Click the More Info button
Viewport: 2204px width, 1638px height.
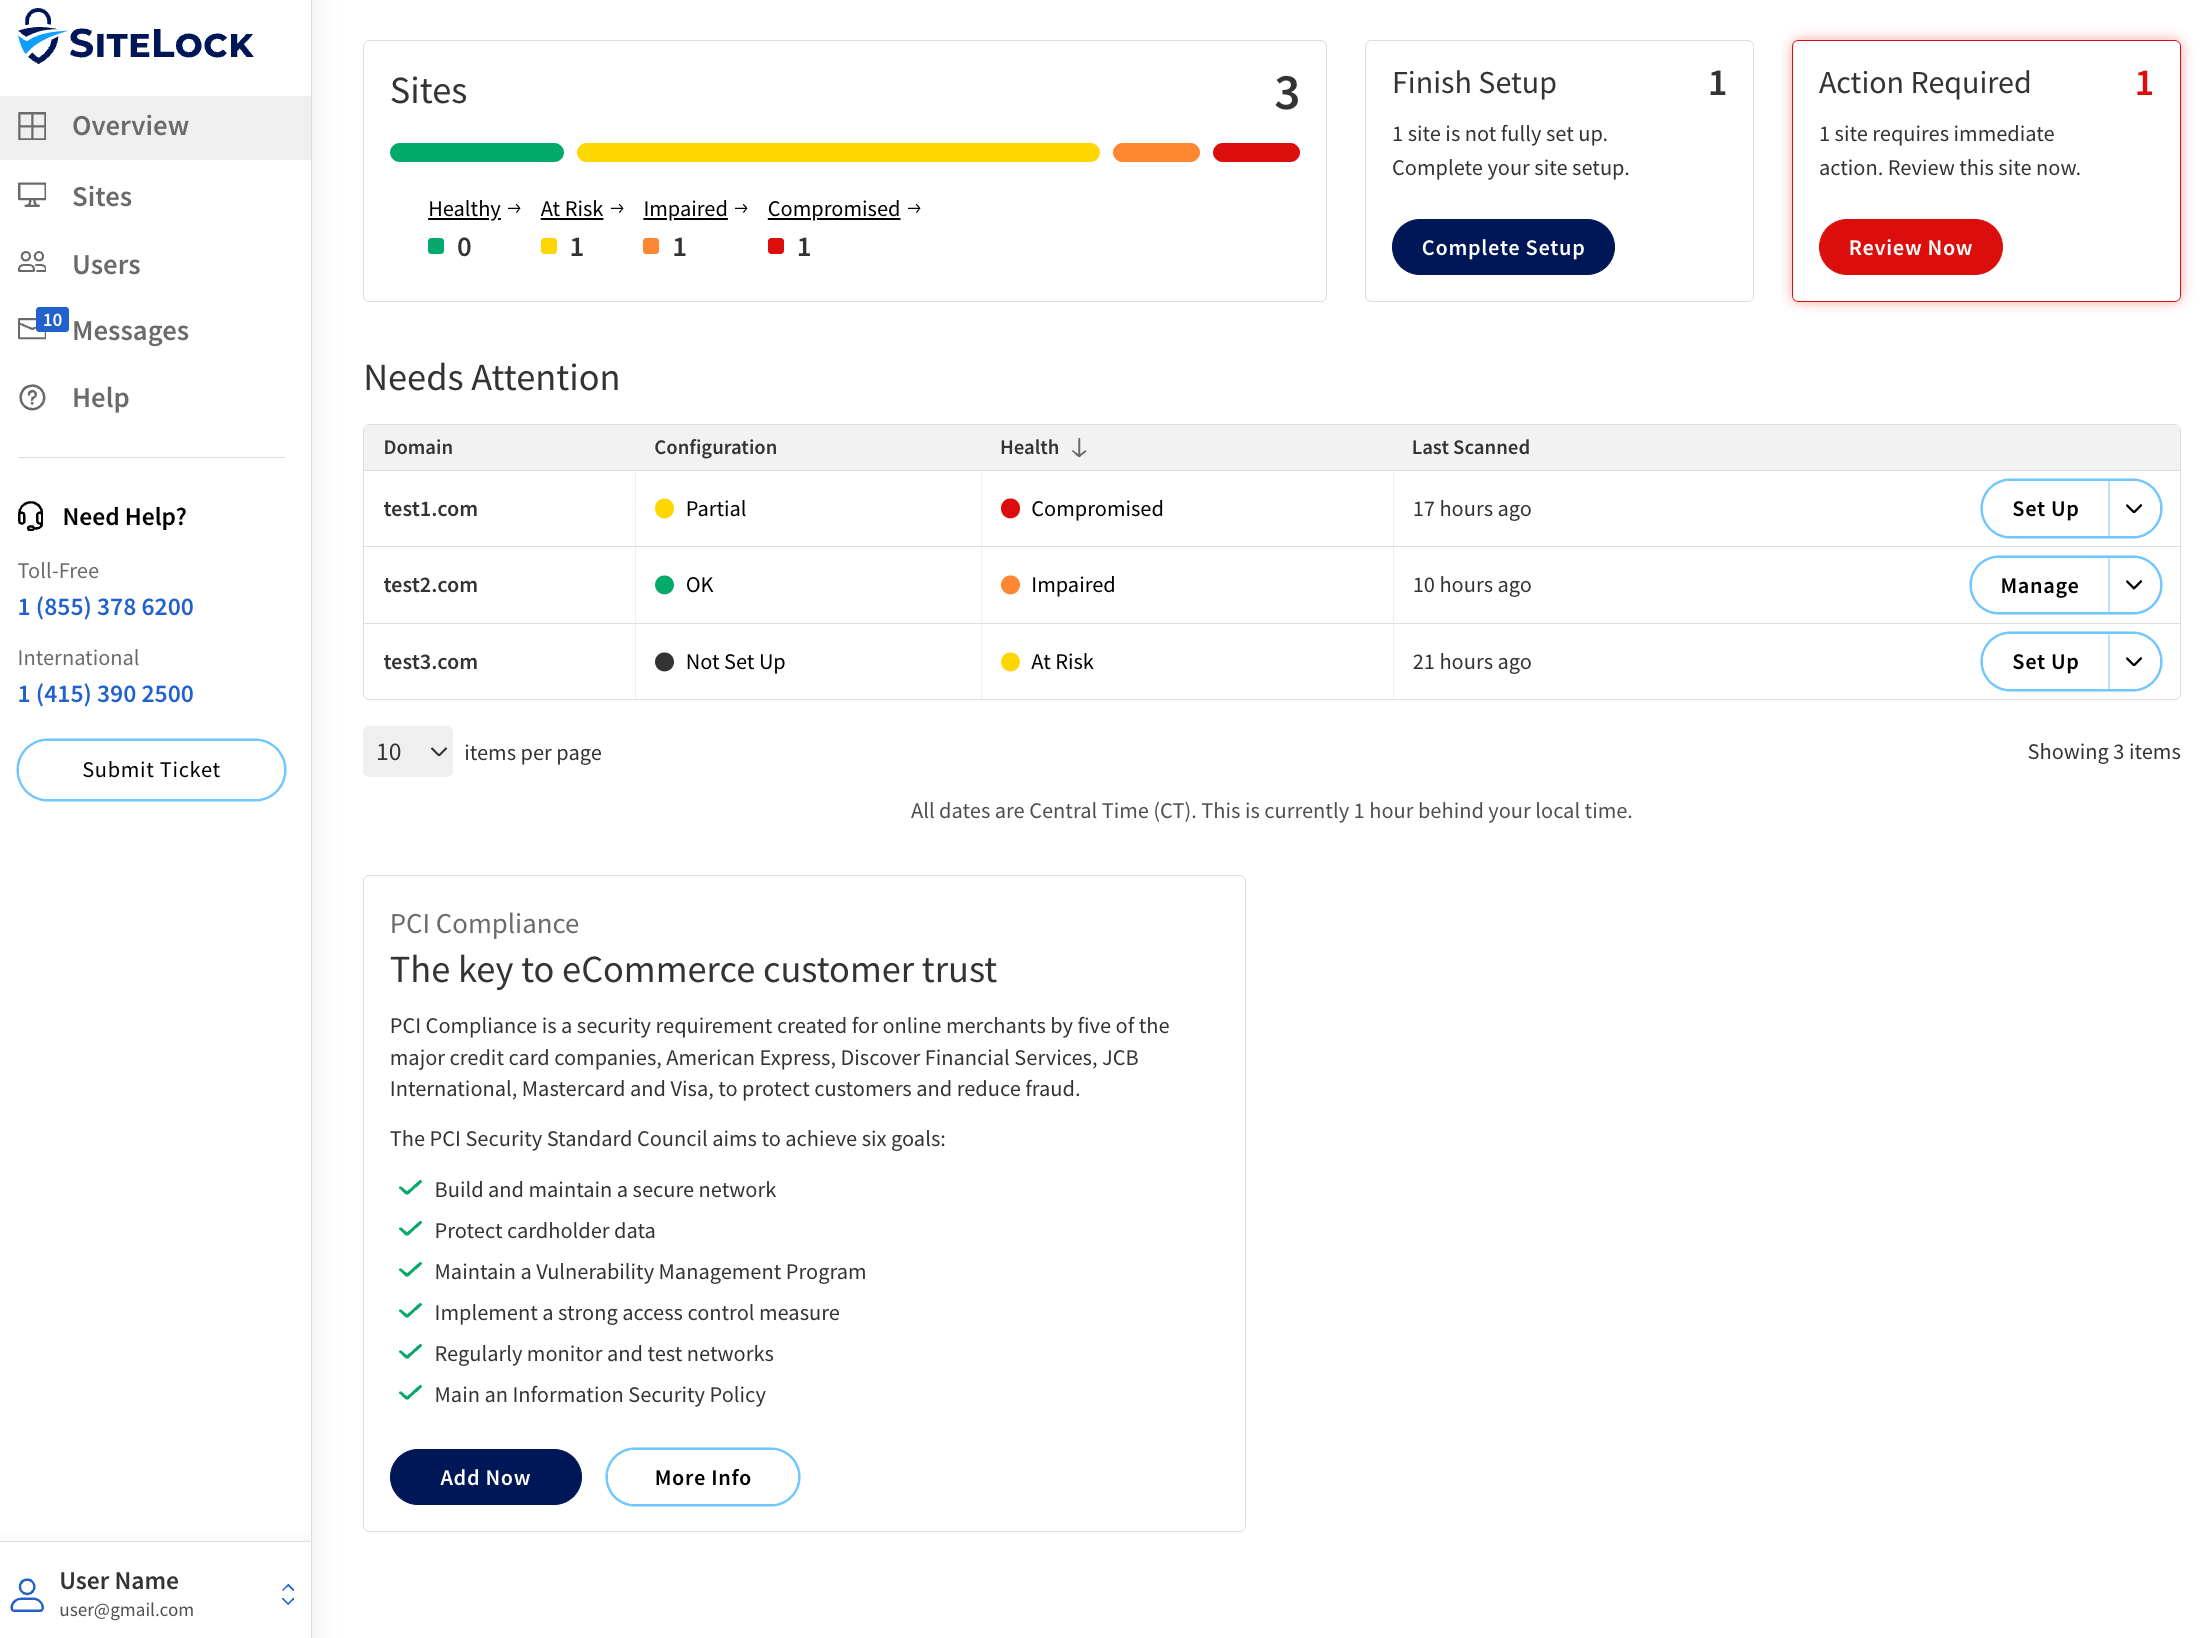[702, 1477]
